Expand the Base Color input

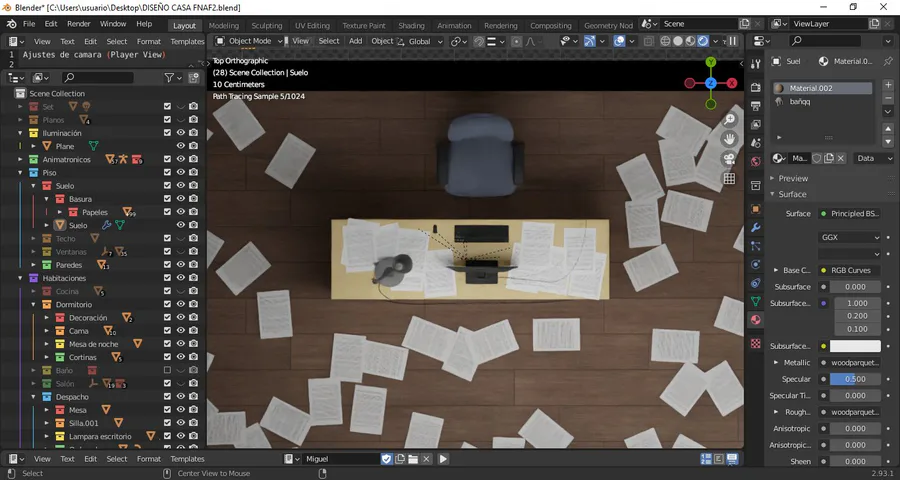pos(776,270)
